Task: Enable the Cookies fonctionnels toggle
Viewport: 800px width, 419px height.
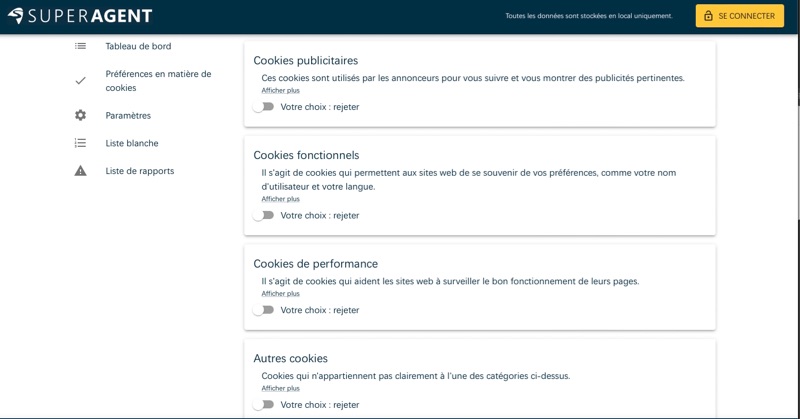Action: [x=263, y=215]
